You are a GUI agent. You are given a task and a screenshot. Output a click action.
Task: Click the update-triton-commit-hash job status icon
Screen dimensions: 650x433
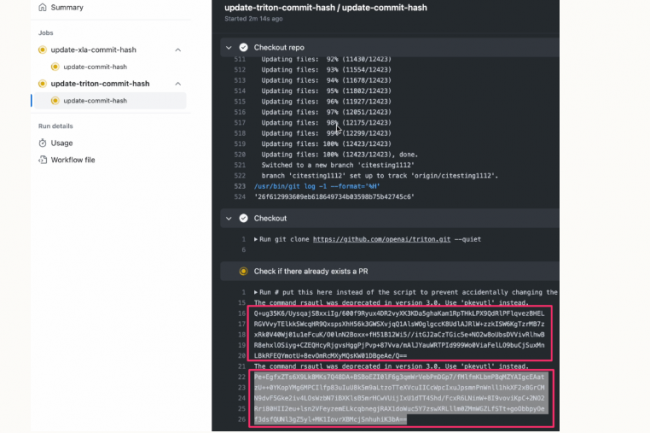pyautogui.click(x=41, y=84)
